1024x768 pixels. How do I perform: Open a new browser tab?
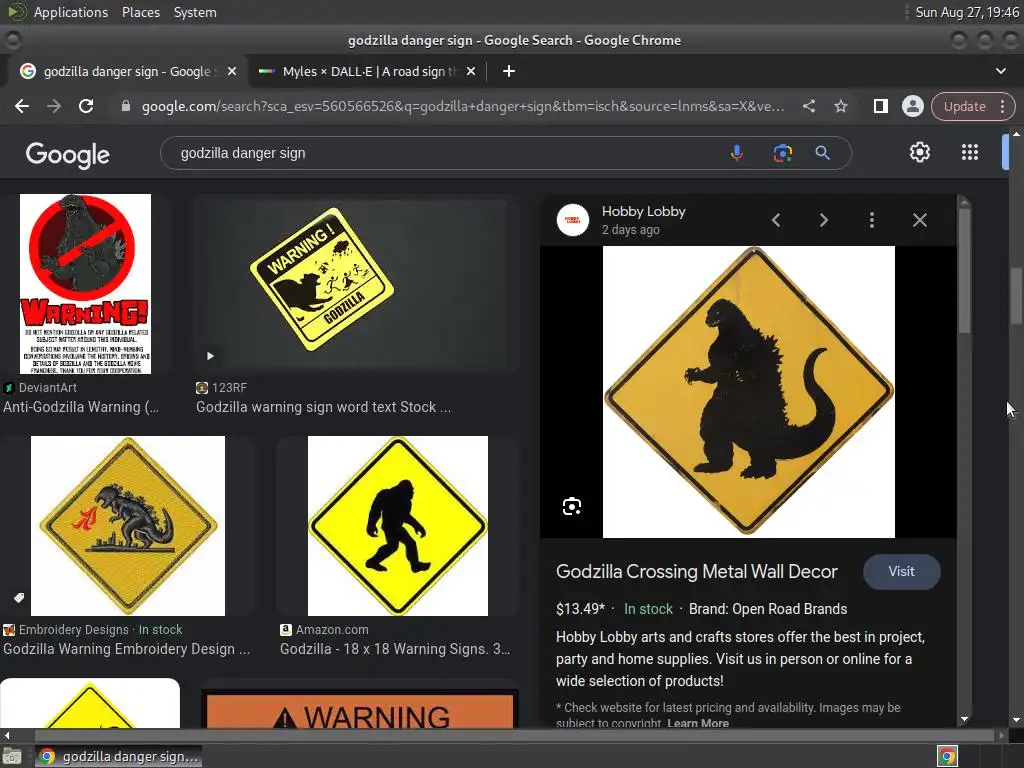[x=509, y=71]
